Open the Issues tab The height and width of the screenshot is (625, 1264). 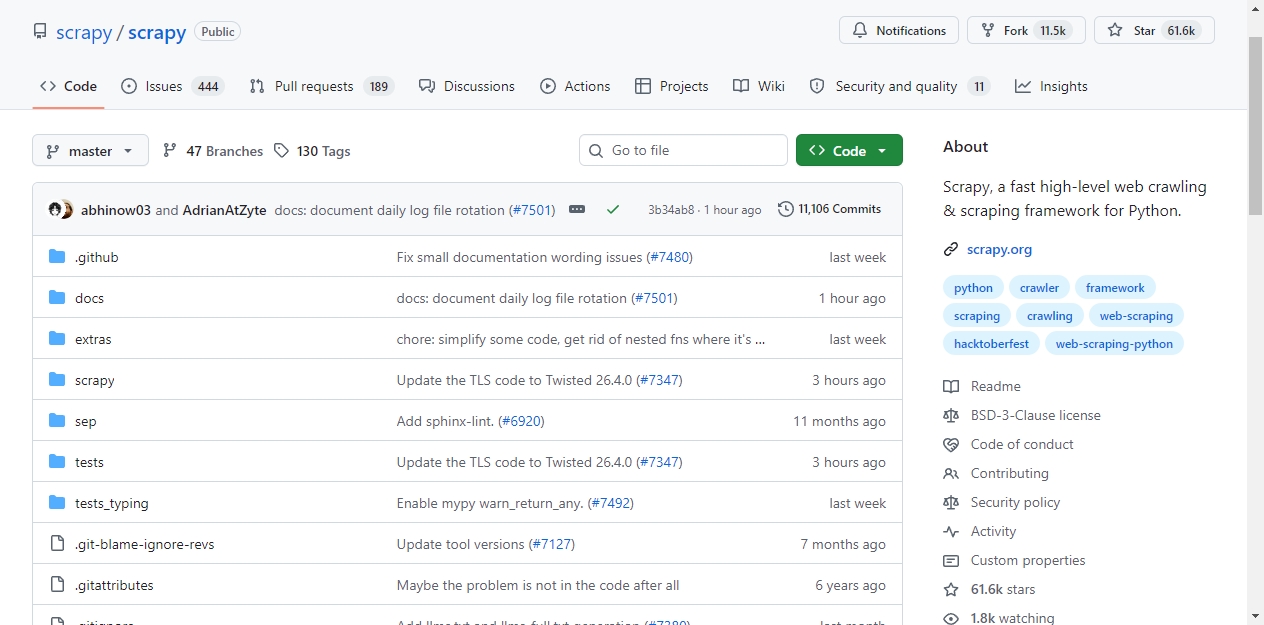(172, 86)
